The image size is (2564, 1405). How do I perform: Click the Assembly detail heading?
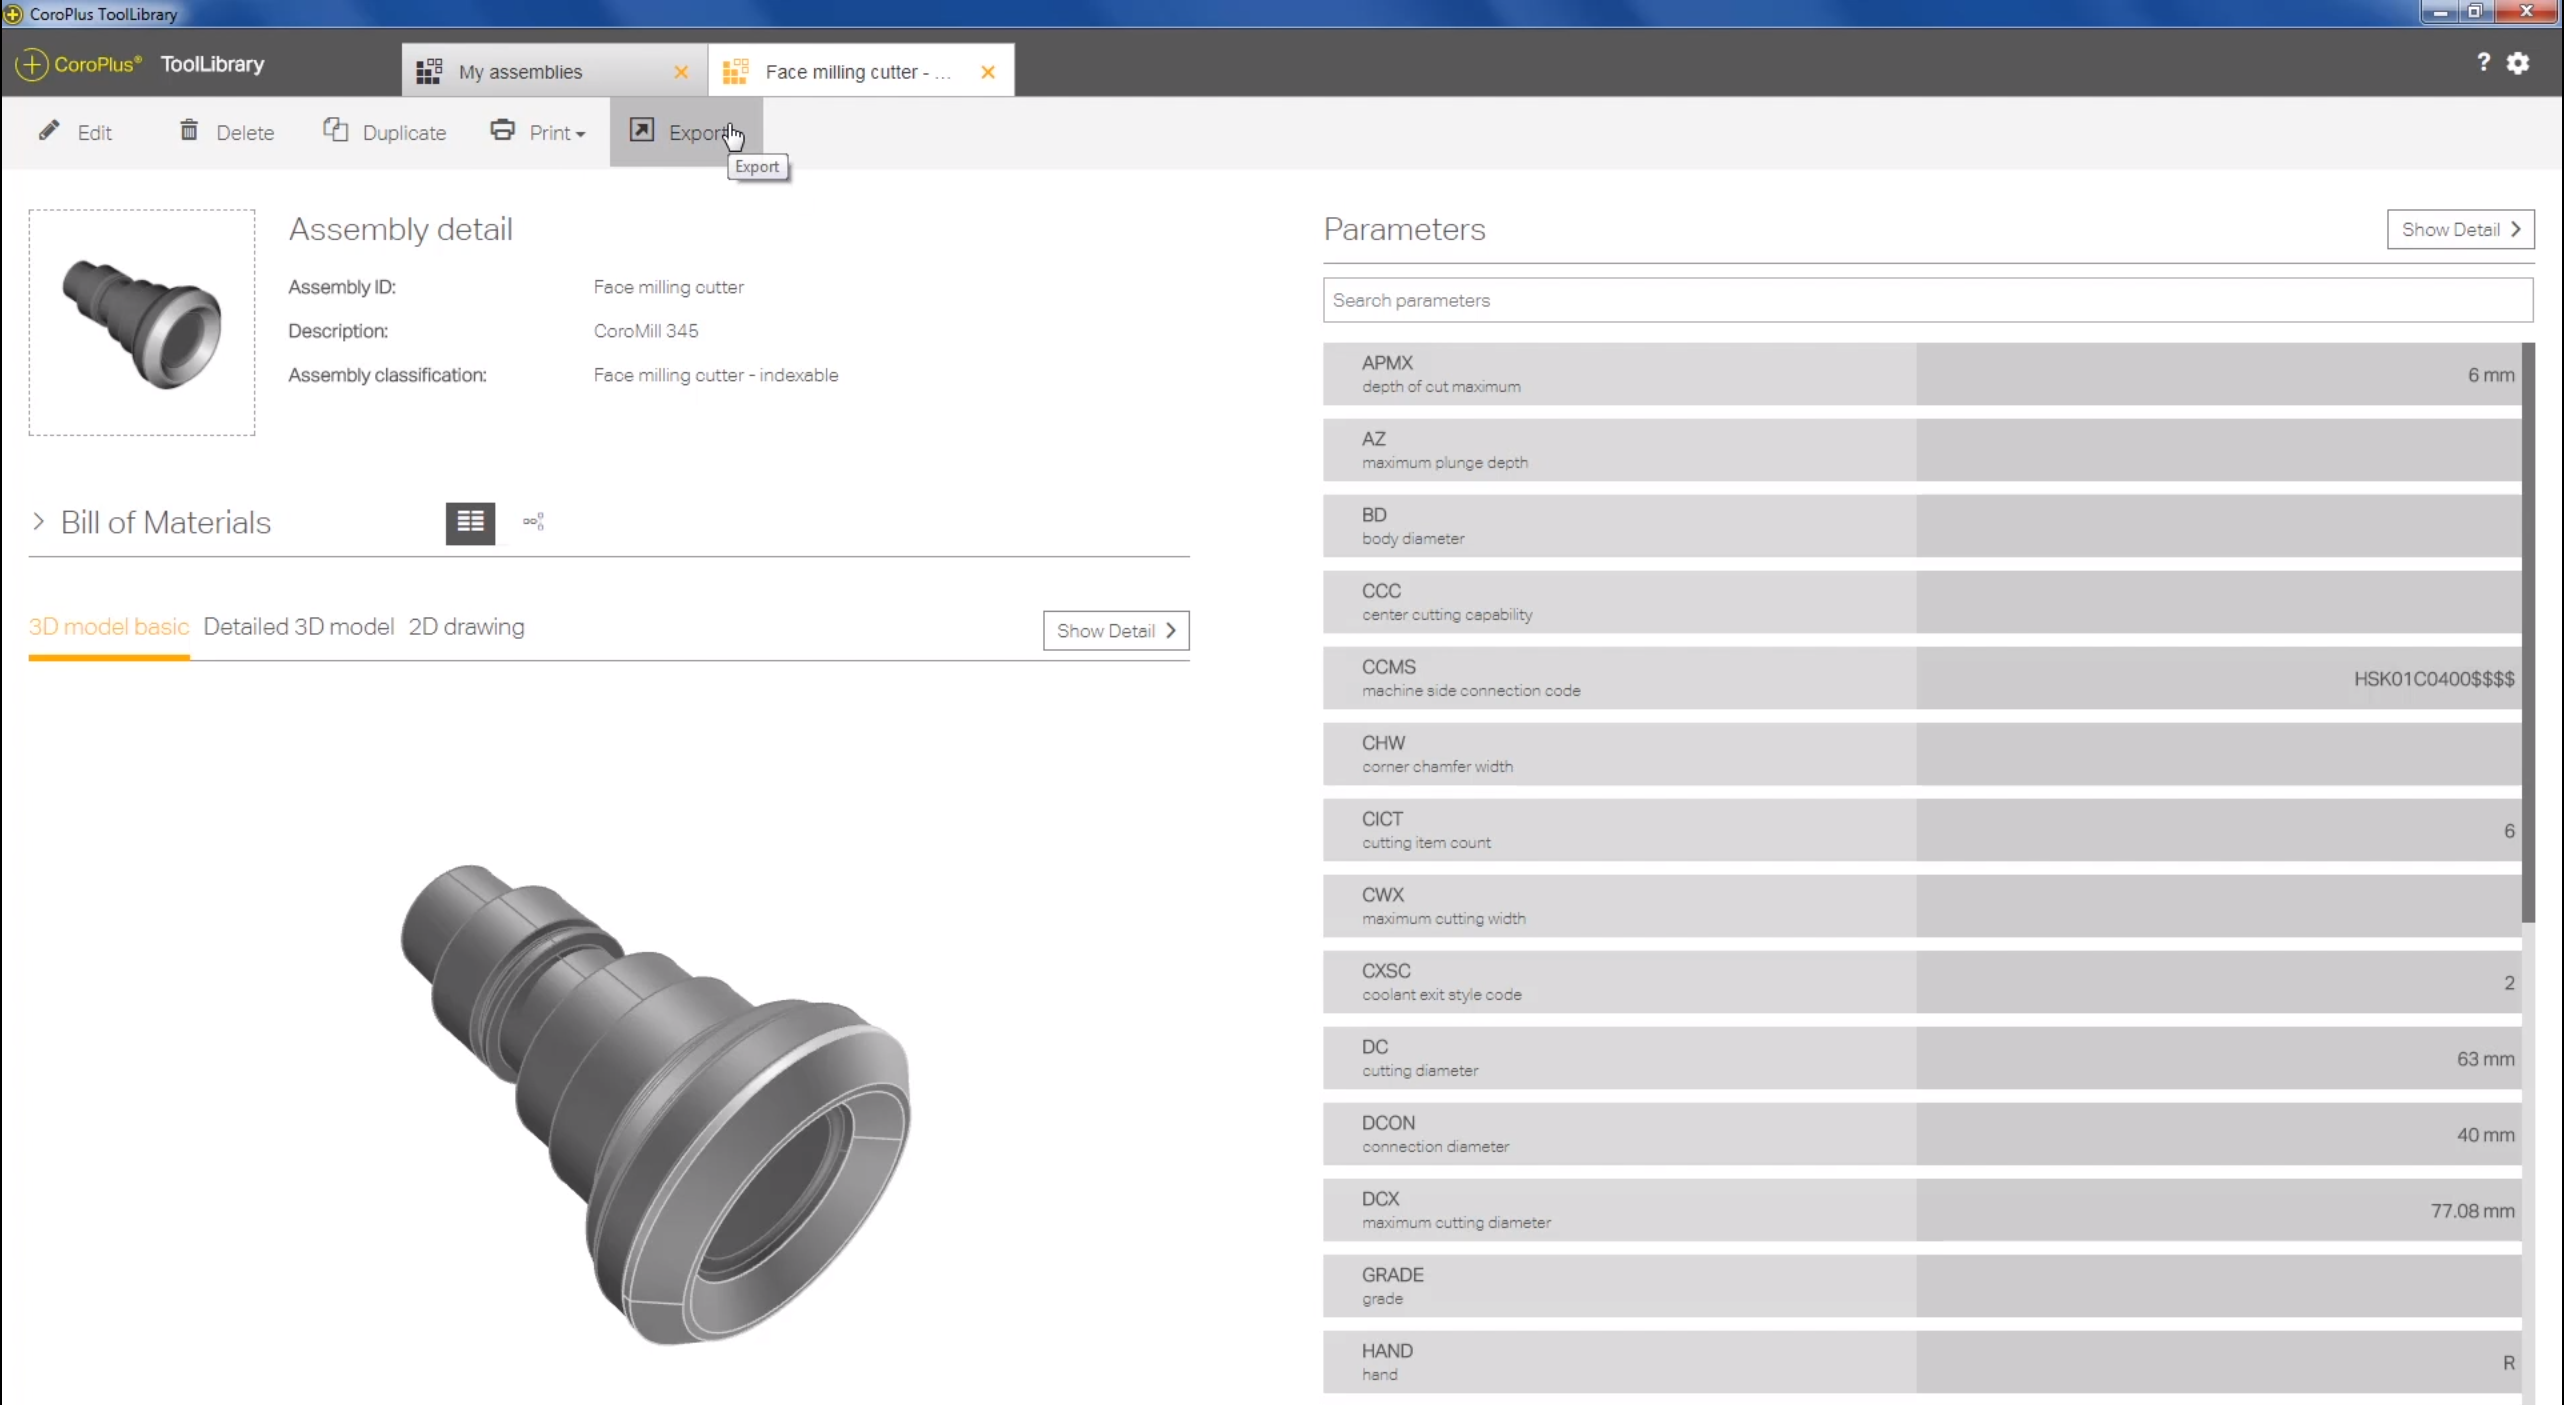click(400, 229)
